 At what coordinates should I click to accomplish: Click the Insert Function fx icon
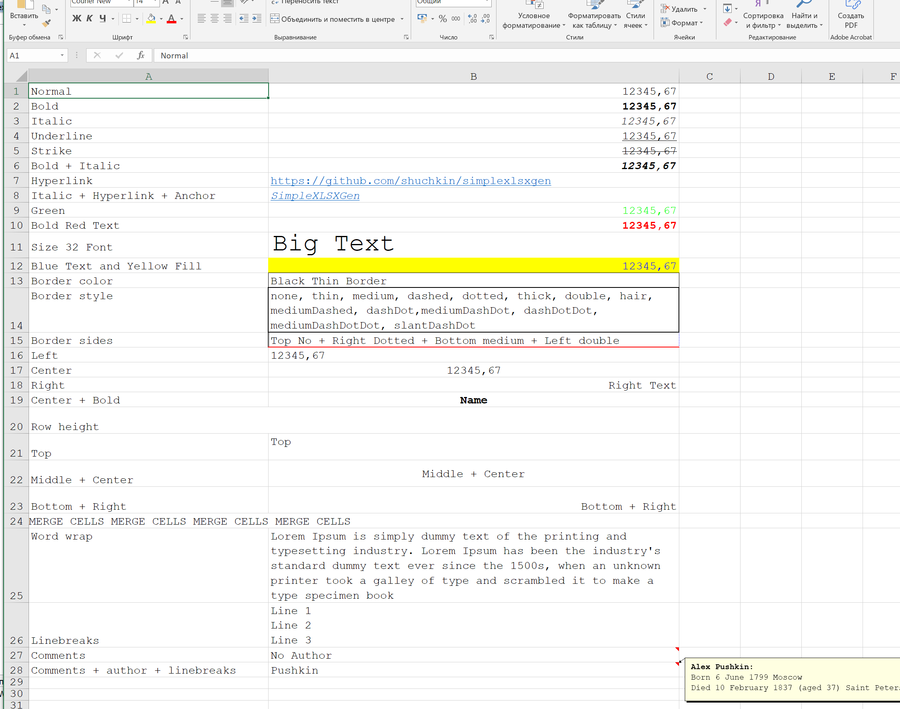(x=141, y=56)
